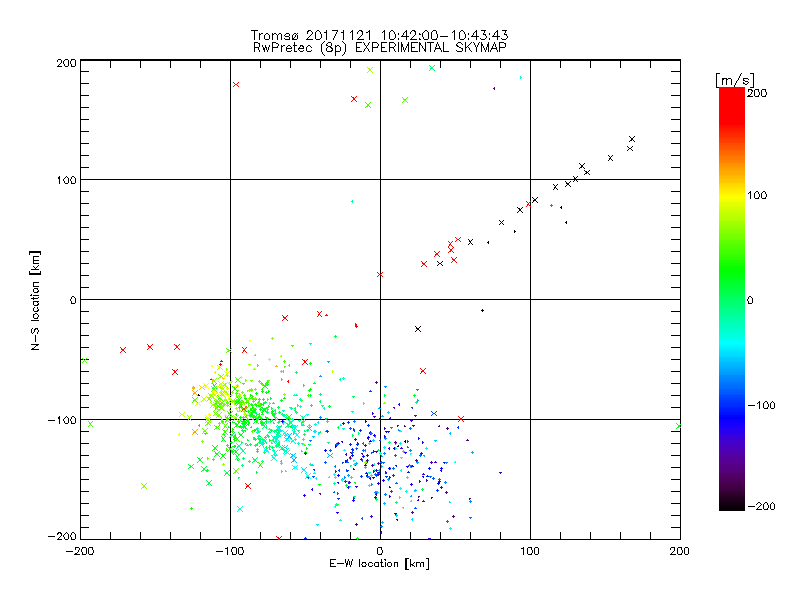The image size is (800, 600).
Task: Click the "E-W location [km]" axis label
Action: pyautogui.click(x=379, y=563)
